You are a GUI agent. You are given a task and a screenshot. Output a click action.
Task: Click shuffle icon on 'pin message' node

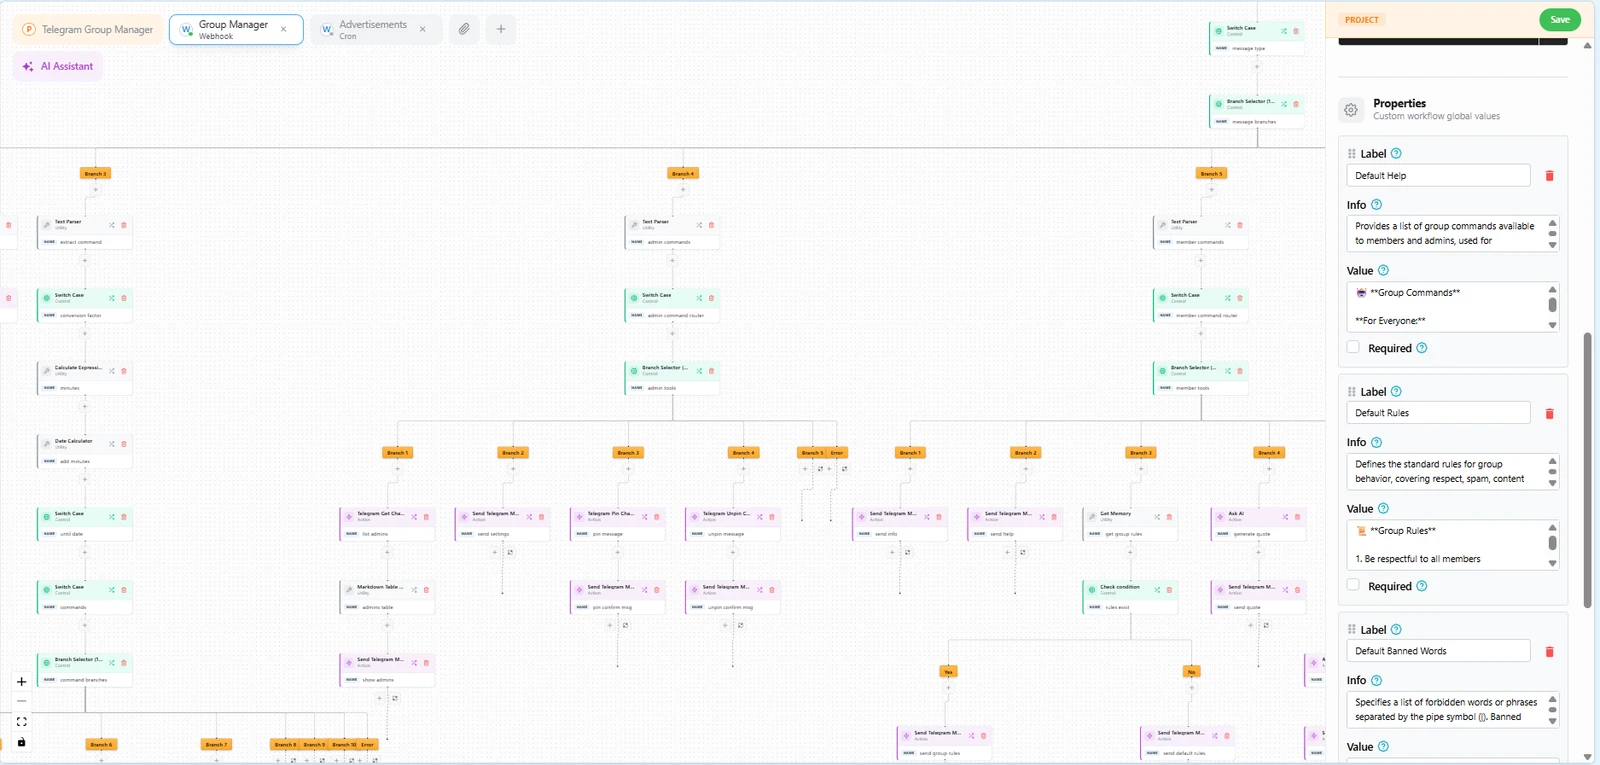645,517
